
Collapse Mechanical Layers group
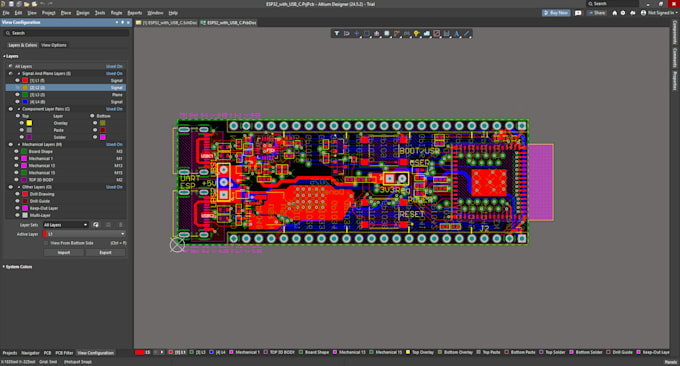point(19,144)
